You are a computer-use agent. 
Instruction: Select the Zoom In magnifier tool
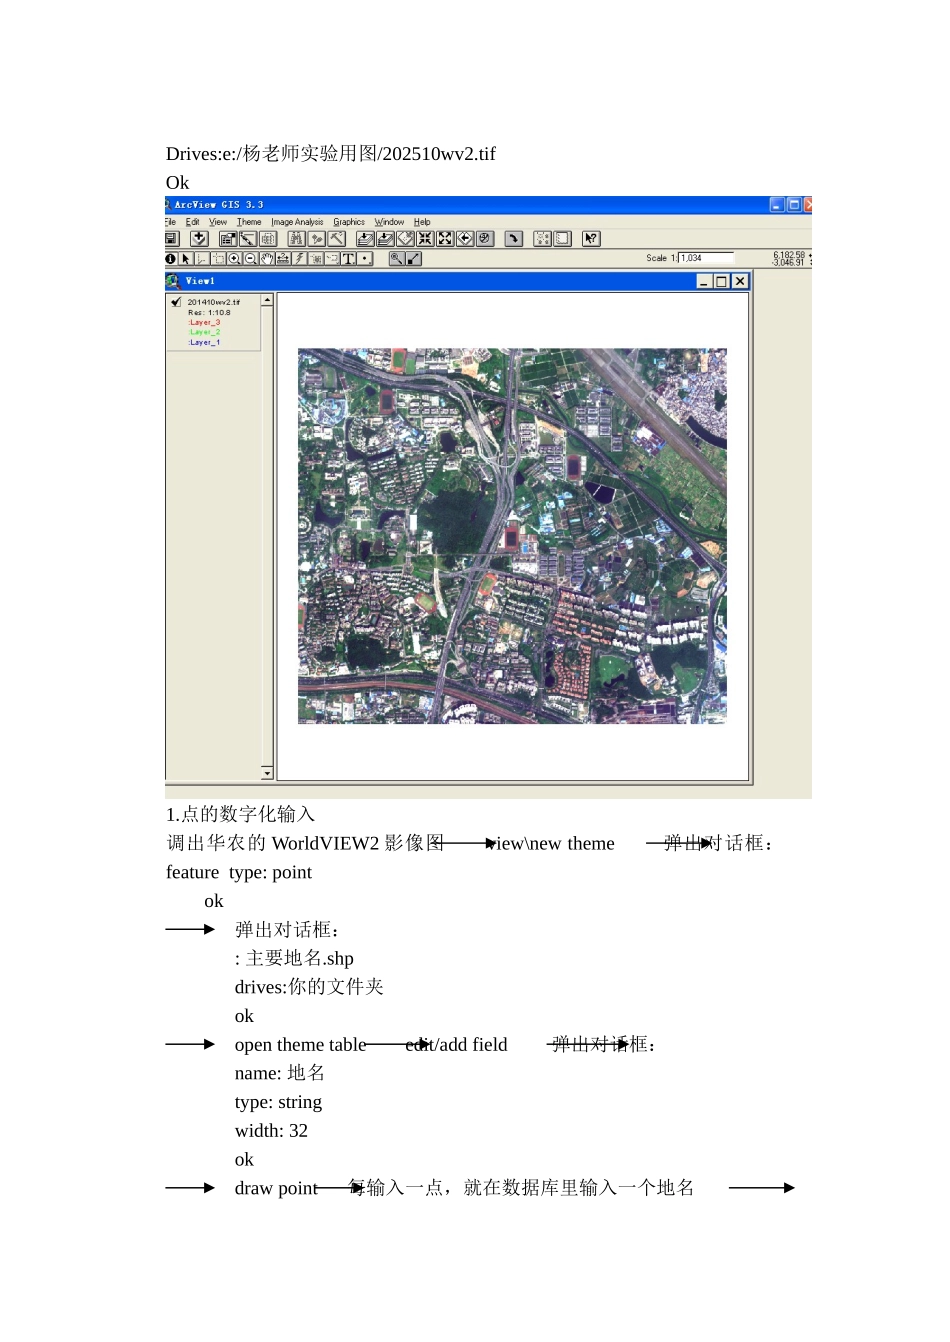point(235,258)
